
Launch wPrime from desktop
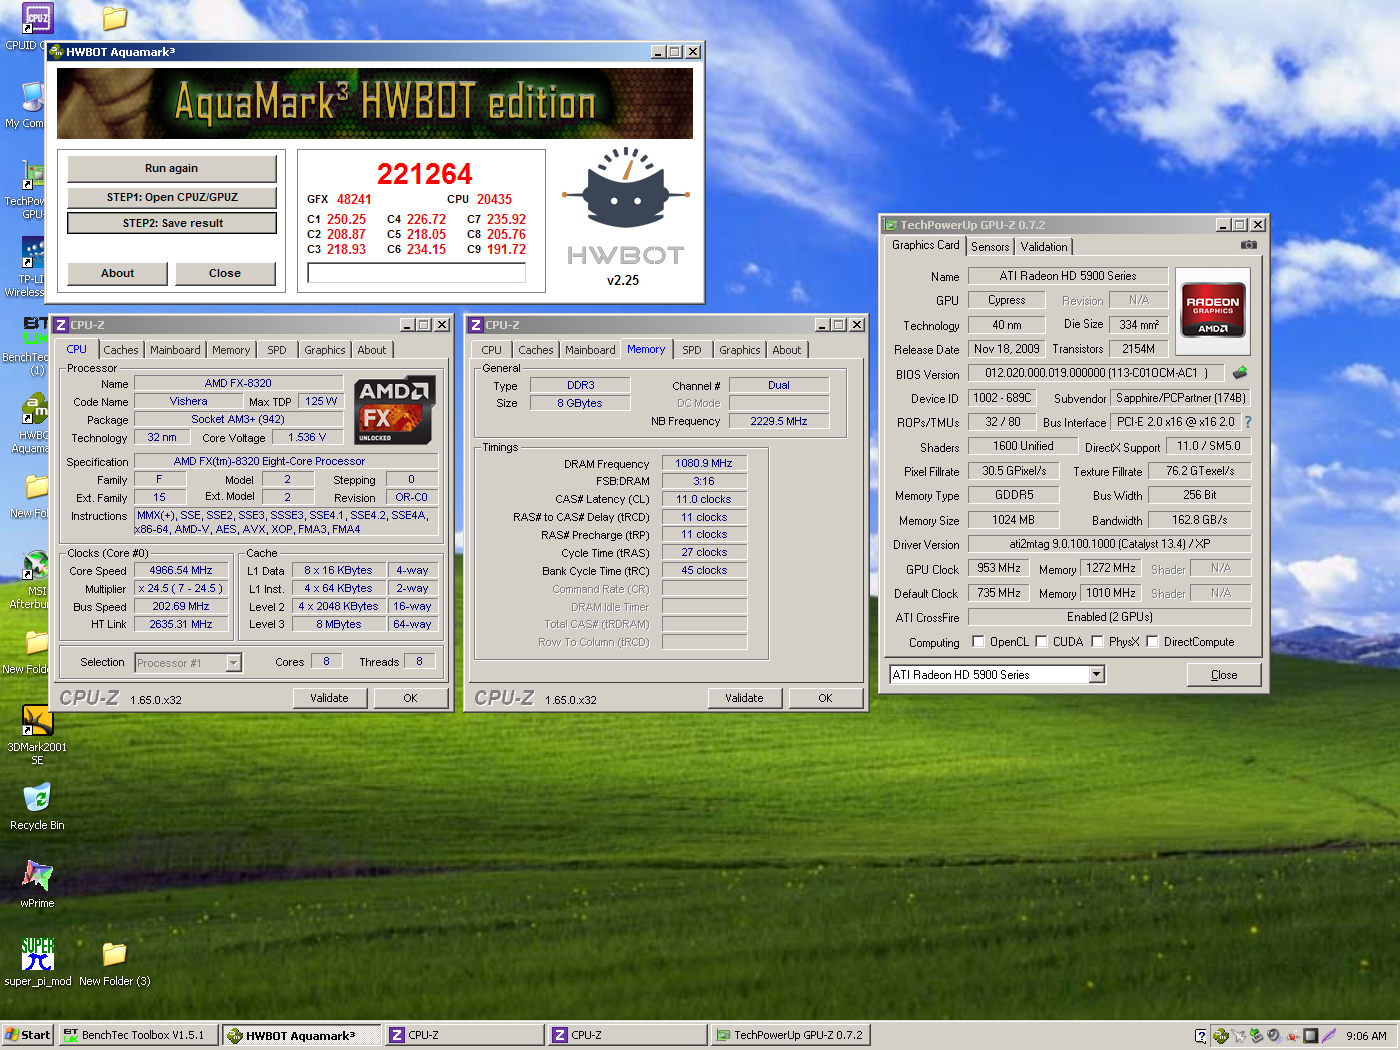pyautogui.click(x=37, y=876)
